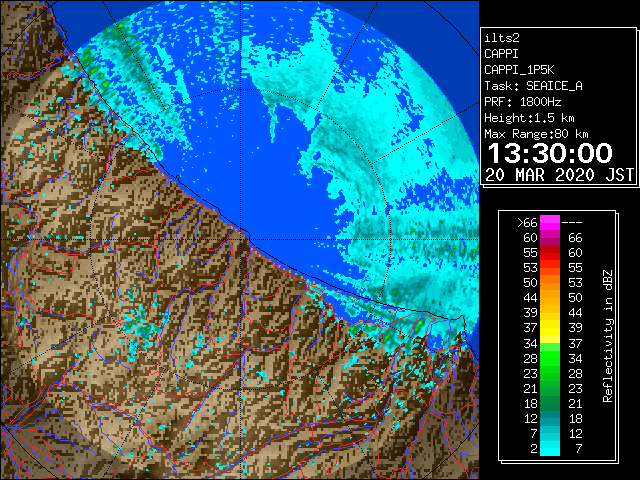Click the red 55-60 legend color band

point(550,253)
